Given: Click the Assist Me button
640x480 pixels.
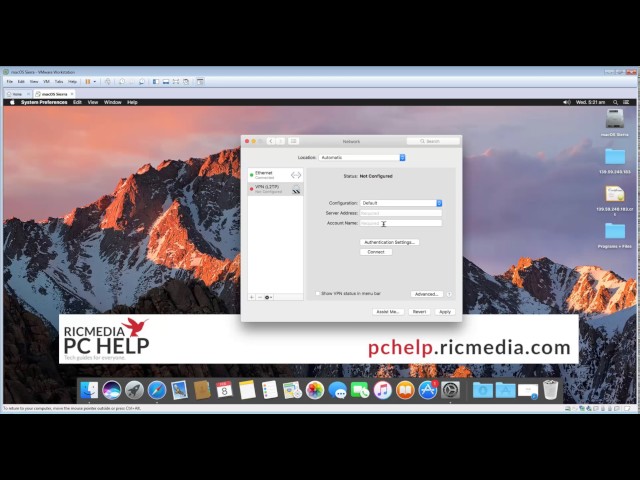Looking at the screenshot, I should (x=388, y=311).
